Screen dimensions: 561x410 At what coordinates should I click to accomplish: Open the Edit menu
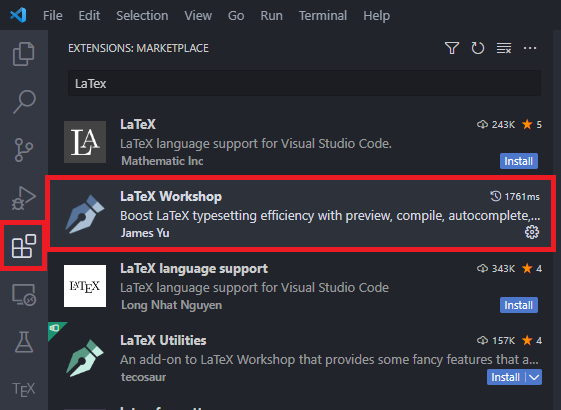click(89, 15)
